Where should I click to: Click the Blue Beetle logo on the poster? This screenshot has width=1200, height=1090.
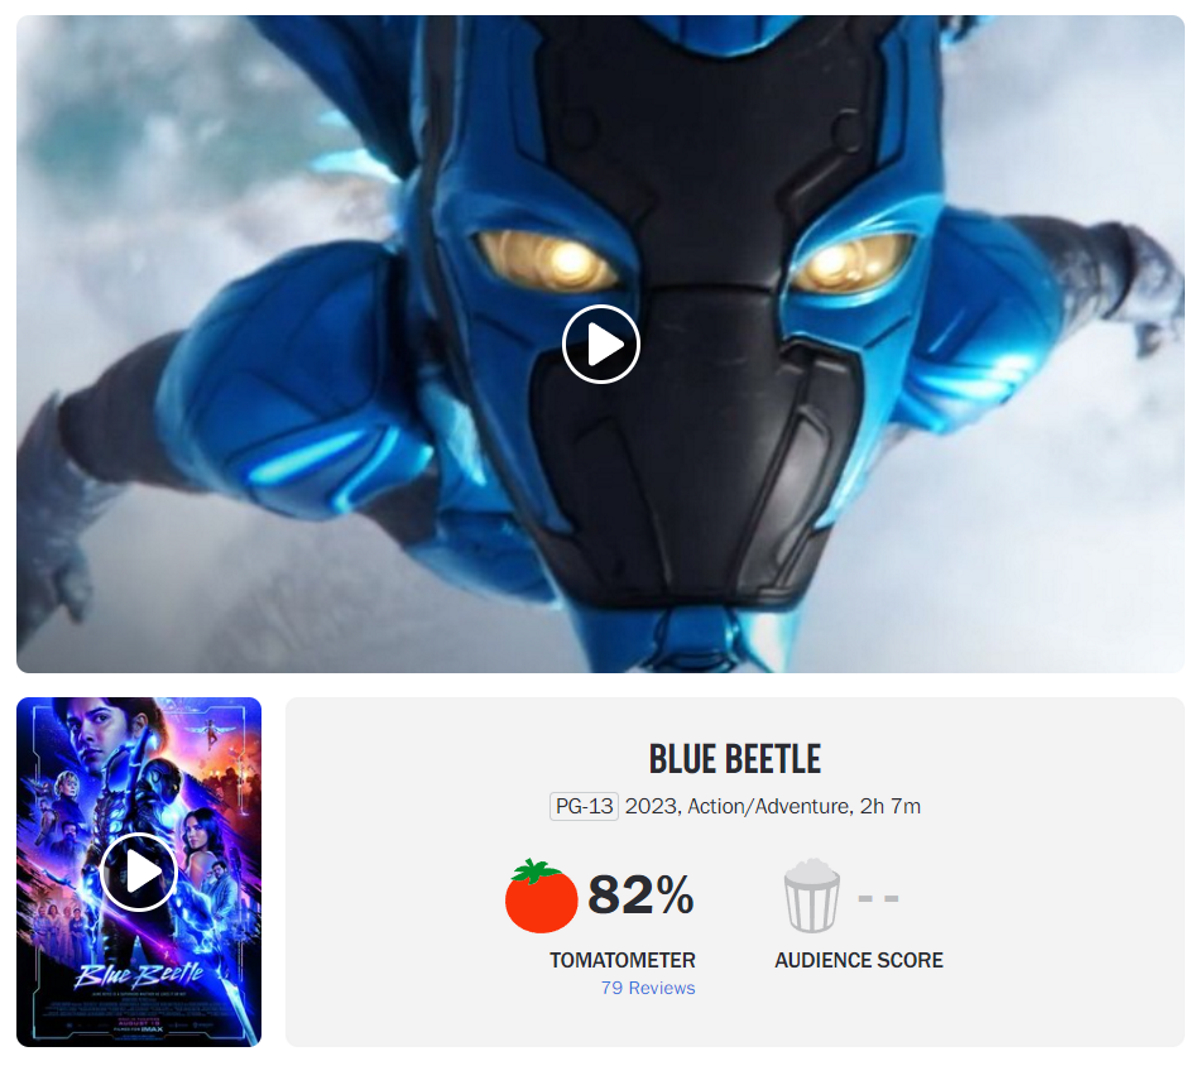(x=138, y=973)
